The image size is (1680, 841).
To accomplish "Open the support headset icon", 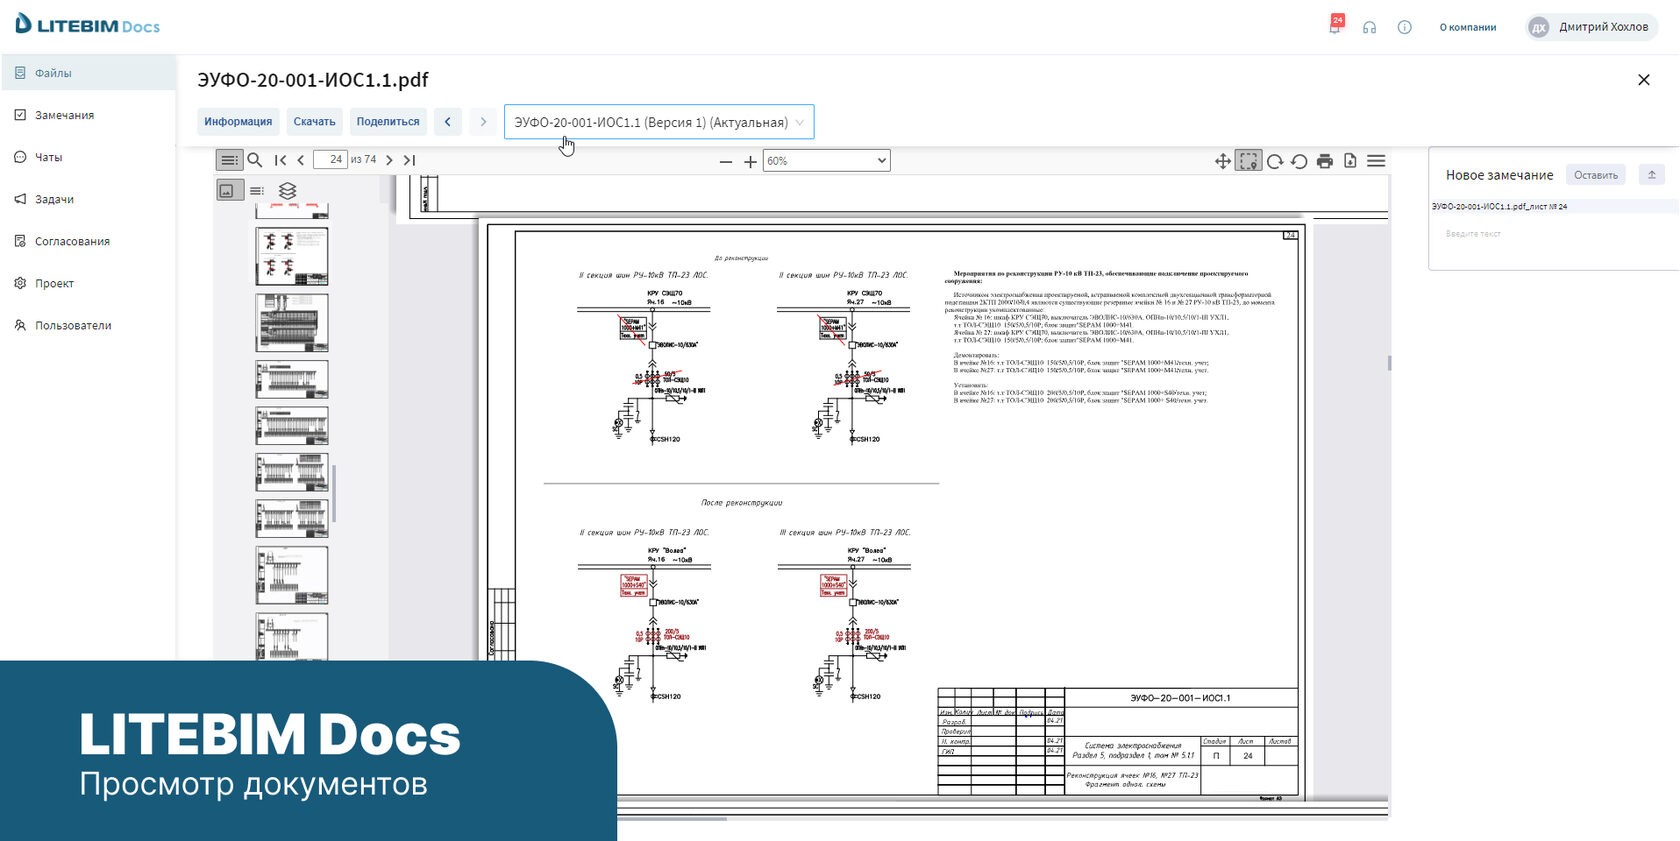I will 1369,27.
